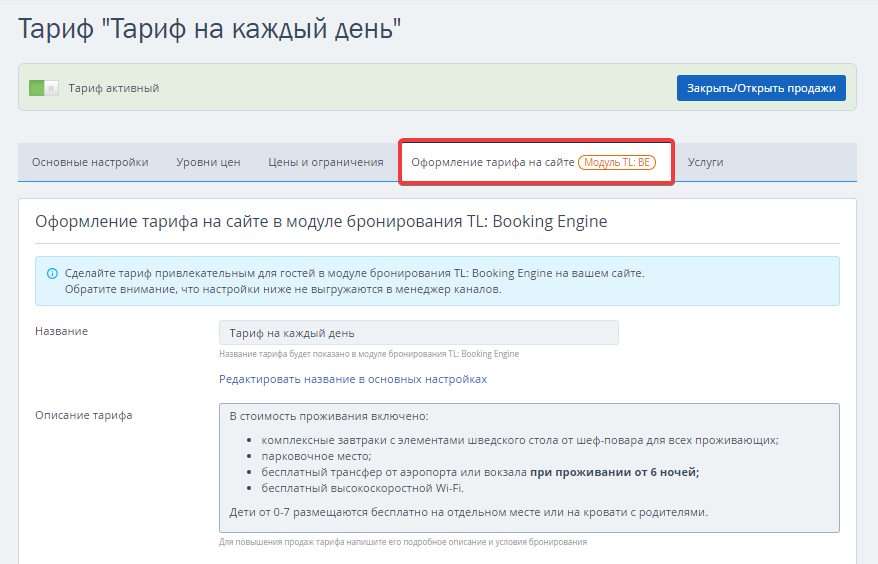The height and width of the screenshot is (564, 878).
Task: Click the 'Название' field with 'Тариф на каждый день'
Action: point(419,333)
